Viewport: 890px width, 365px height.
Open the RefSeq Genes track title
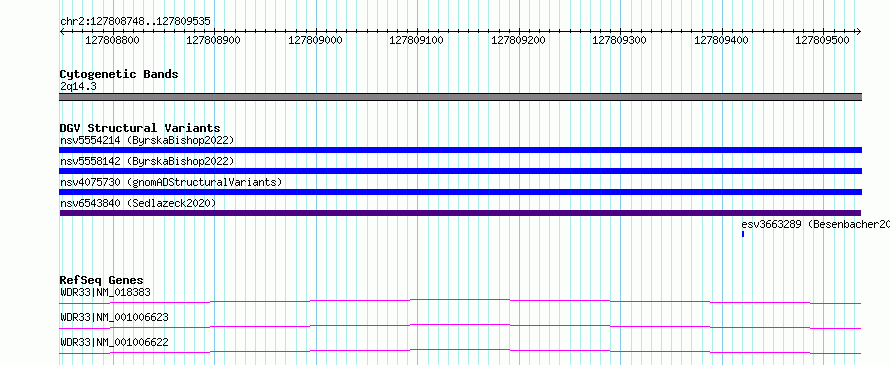click(102, 280)
